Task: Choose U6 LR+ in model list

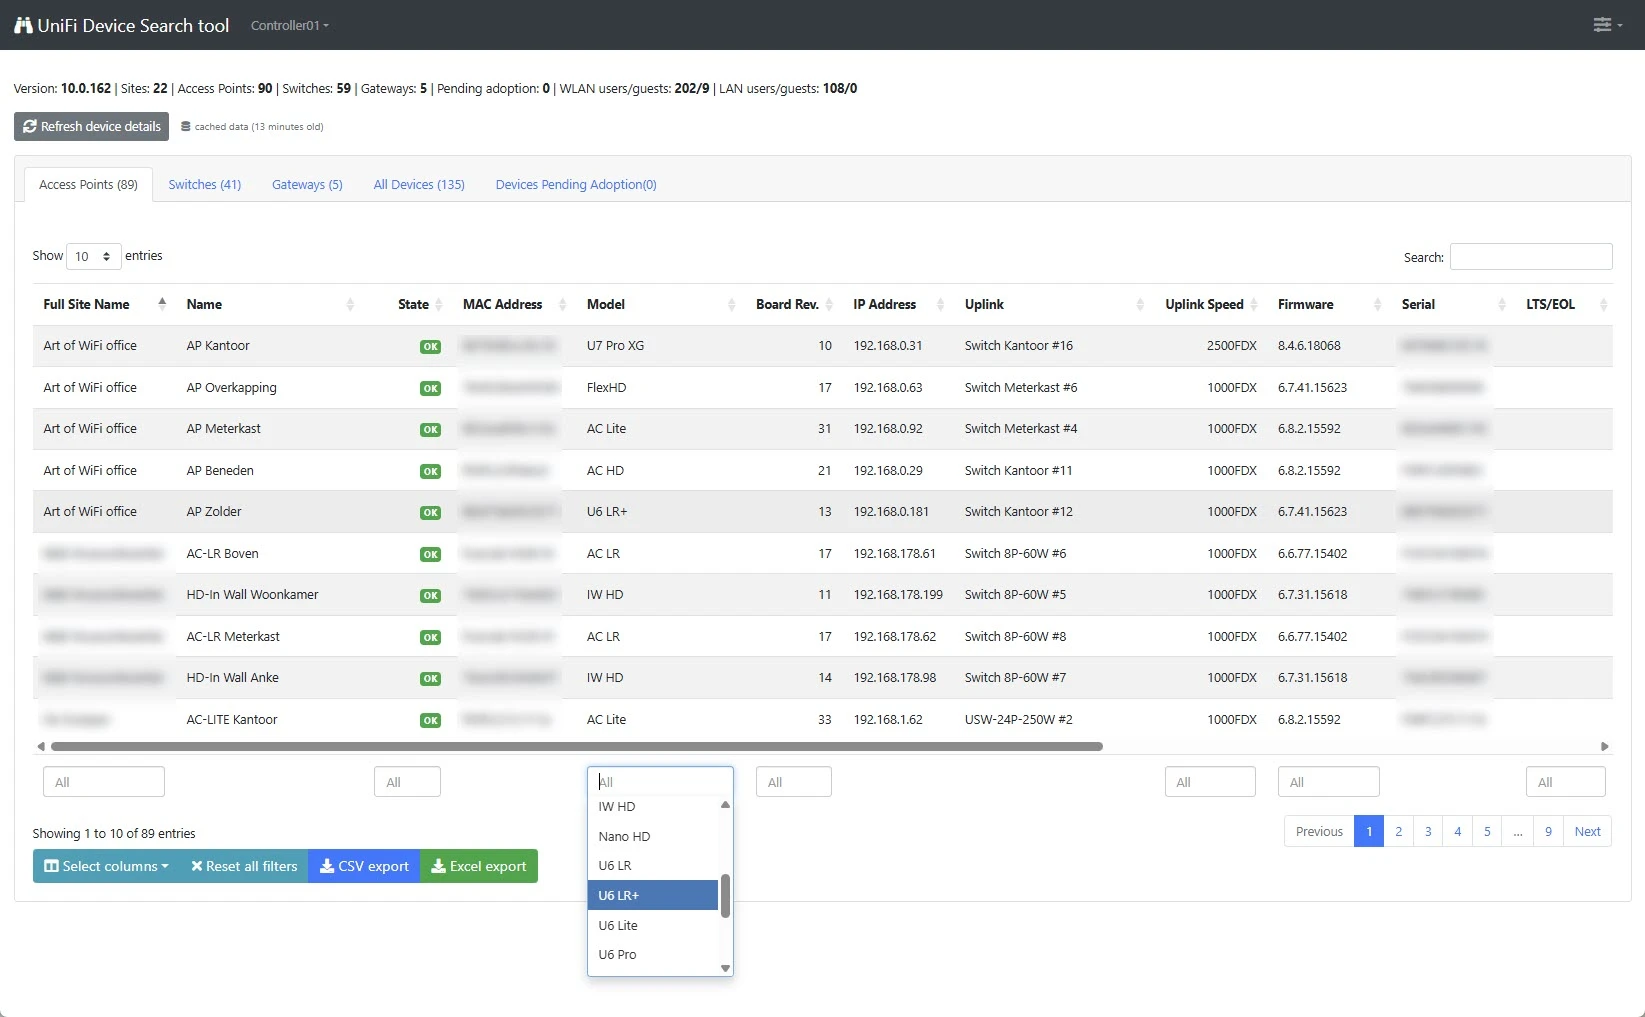Action: tap(653, 895)
